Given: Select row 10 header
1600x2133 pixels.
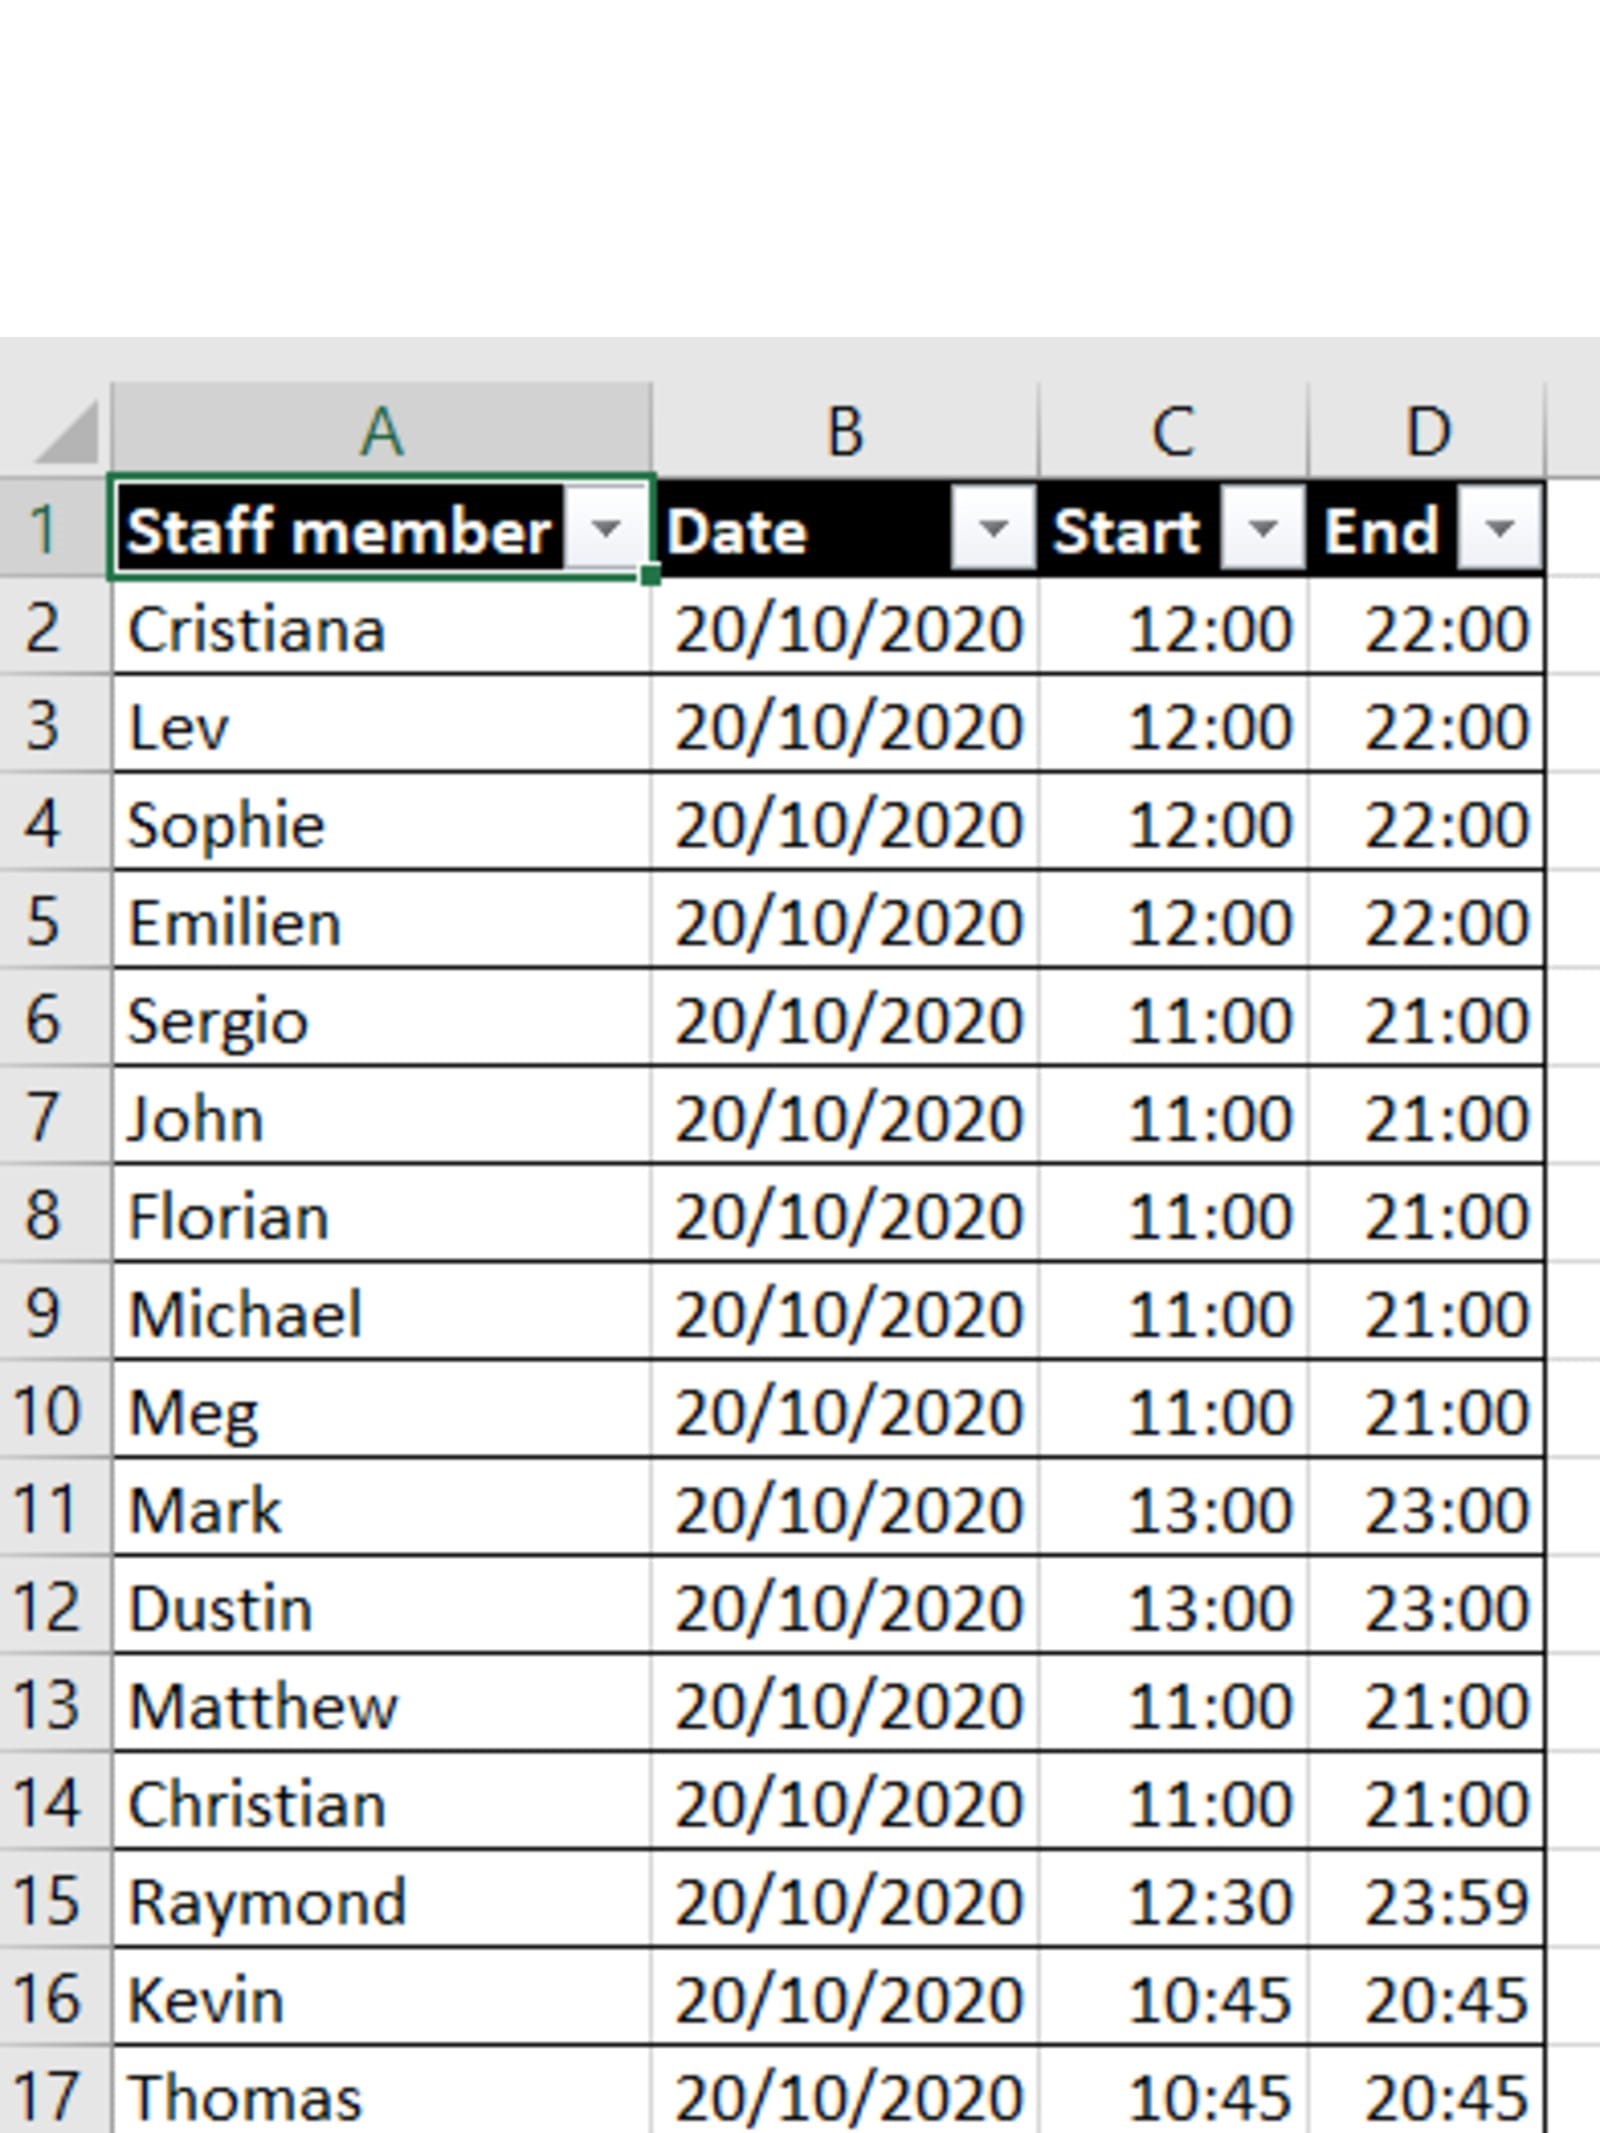Looking at the screenshot, I should click(45, 1411).
